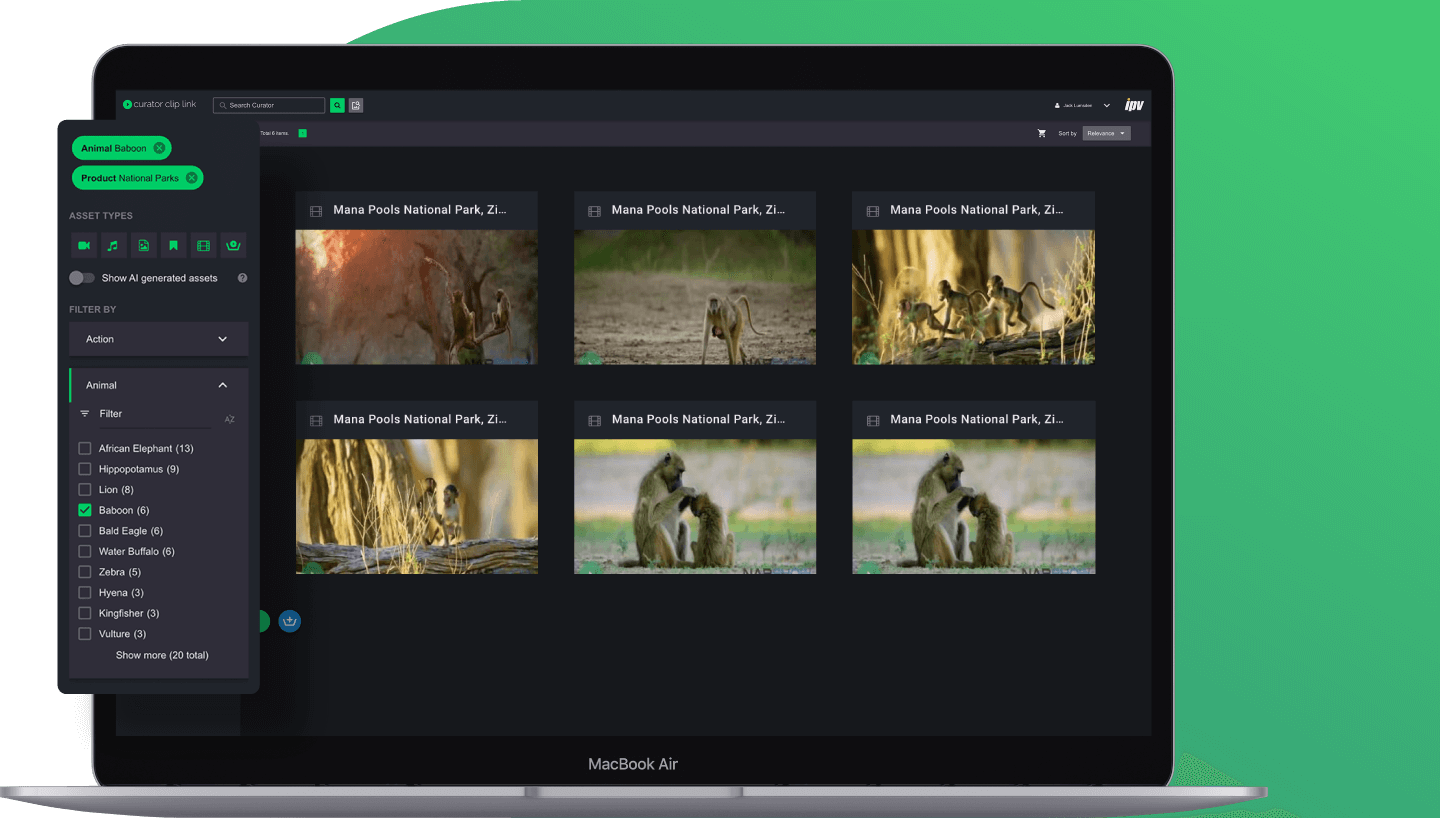Remove the Product National Parks filter chip

point(191,178)
